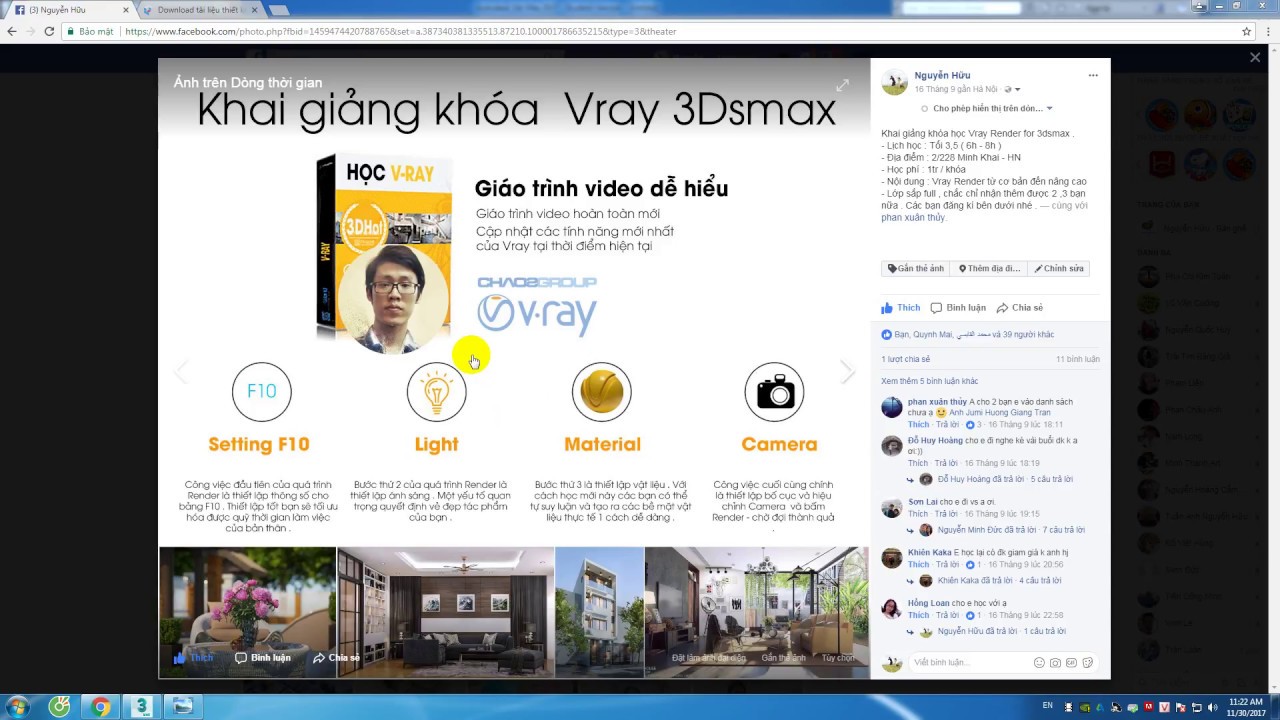Open Sơn Lai commenter name

coord(924,502)
